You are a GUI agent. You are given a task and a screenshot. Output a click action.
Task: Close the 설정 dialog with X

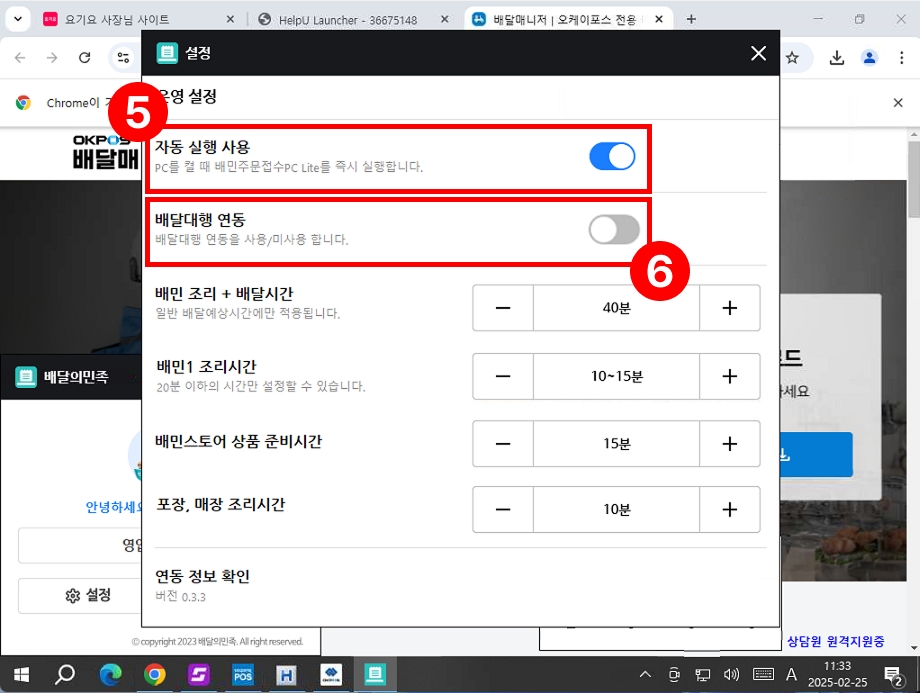click(758, 54)
